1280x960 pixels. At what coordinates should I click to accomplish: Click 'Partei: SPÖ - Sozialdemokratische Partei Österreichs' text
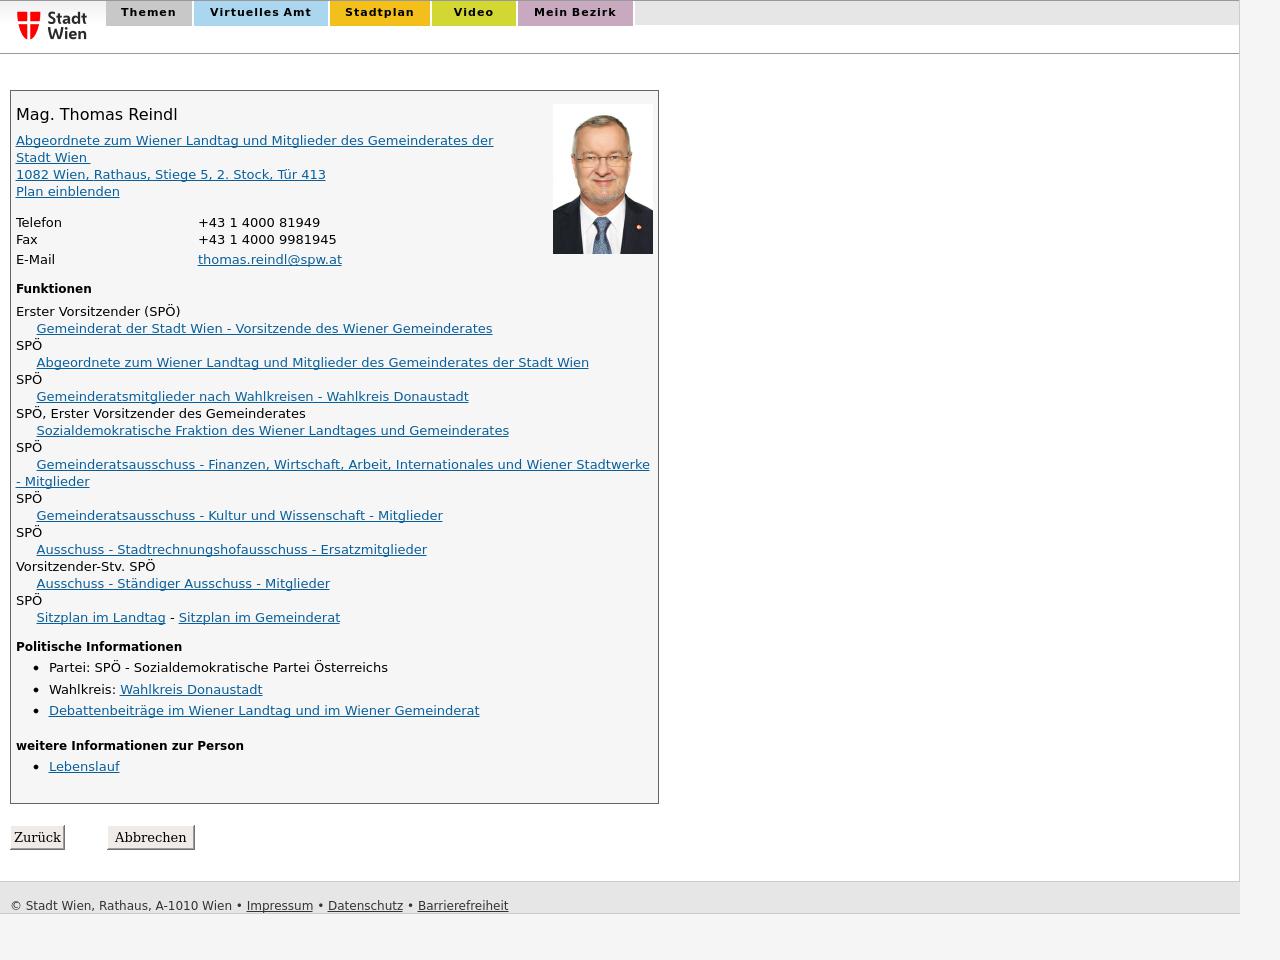(218, 667)
